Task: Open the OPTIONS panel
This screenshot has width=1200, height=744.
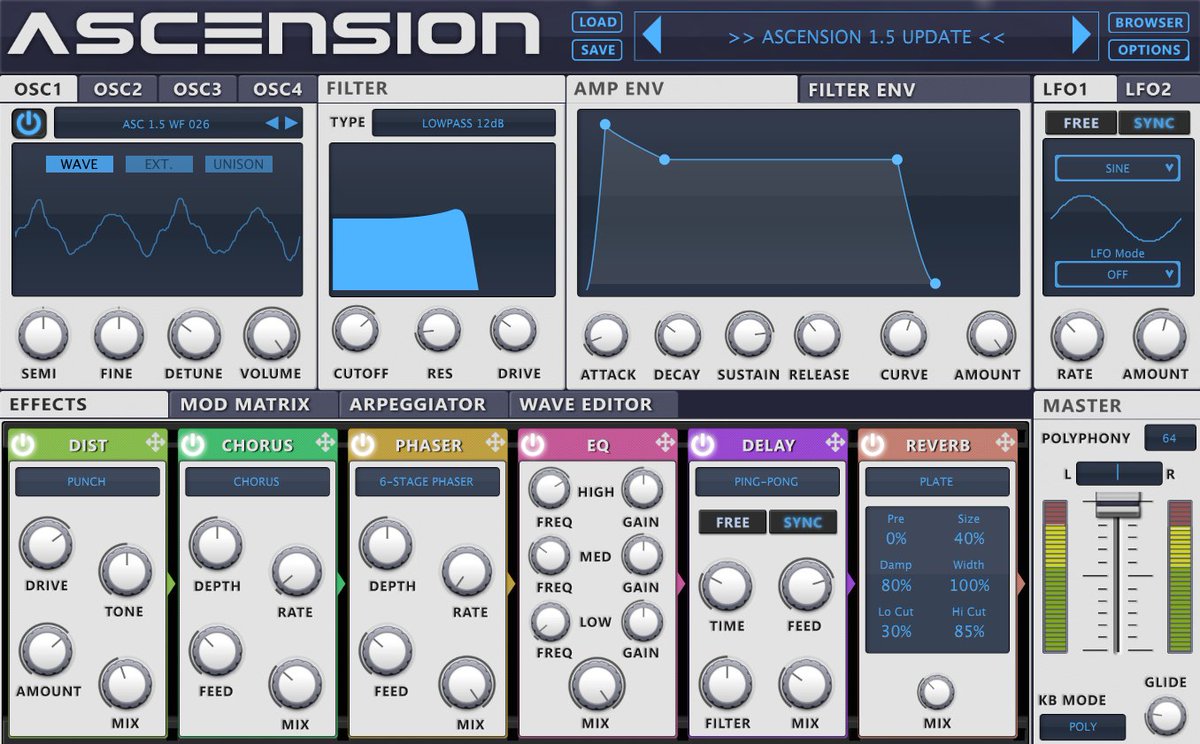Action: (1148, 49)
